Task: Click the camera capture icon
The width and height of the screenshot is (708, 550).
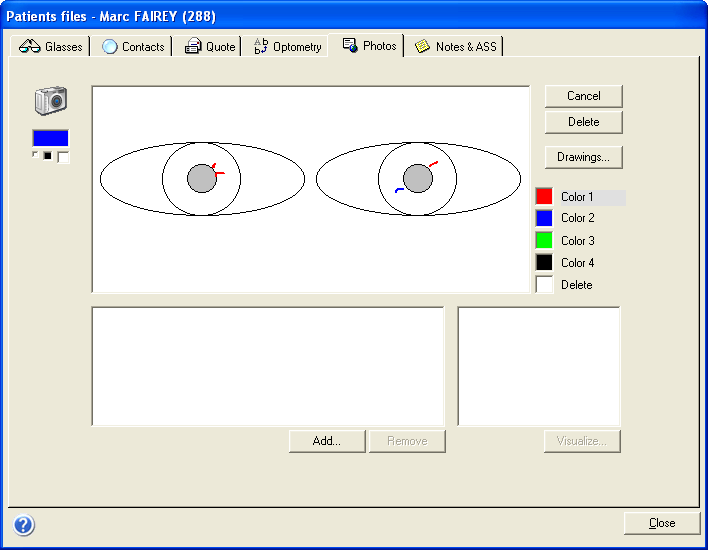Action: [50, 100]
